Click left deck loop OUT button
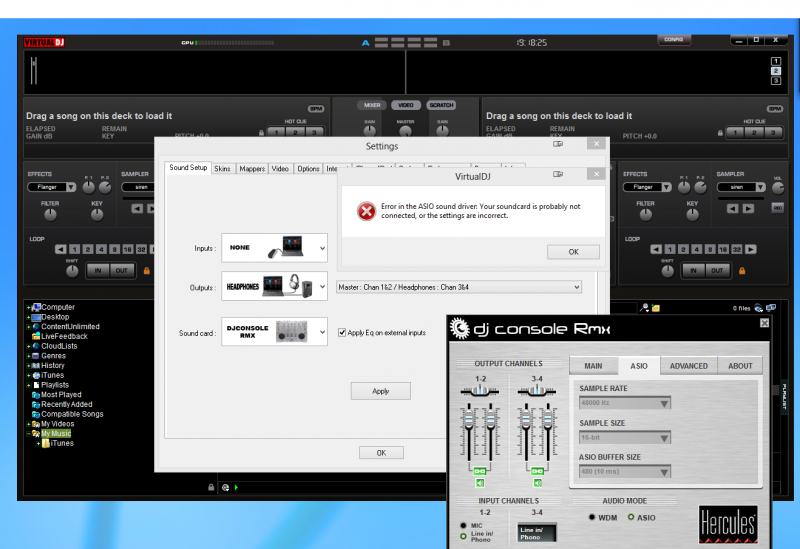 point(121,270)
